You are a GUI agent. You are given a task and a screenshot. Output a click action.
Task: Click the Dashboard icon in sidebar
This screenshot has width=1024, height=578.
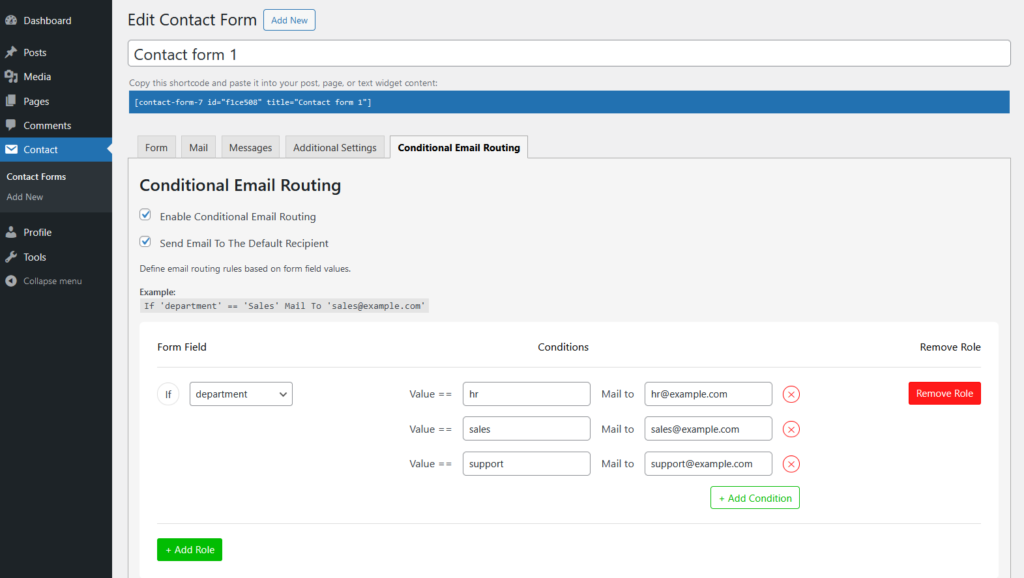pos(11,20)
